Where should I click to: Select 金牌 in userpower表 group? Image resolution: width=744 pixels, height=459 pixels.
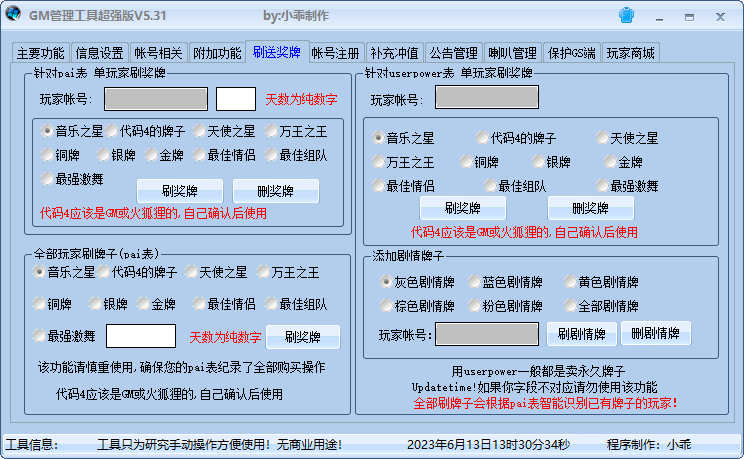click(624, 162)
